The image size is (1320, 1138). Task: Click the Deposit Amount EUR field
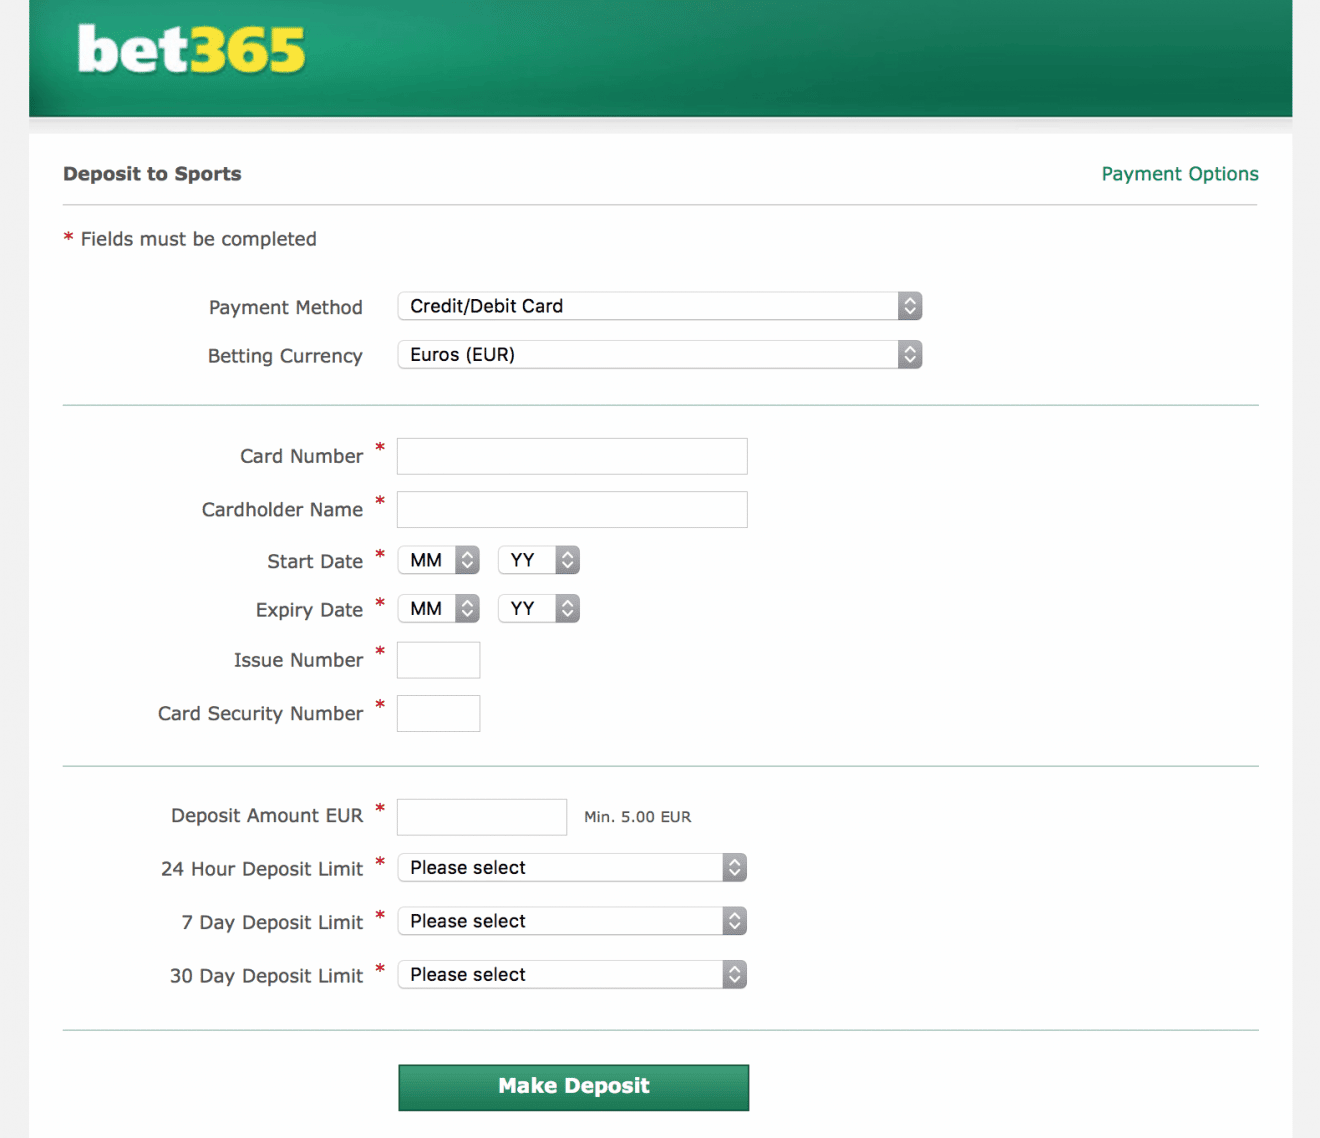tap(481, 817)
